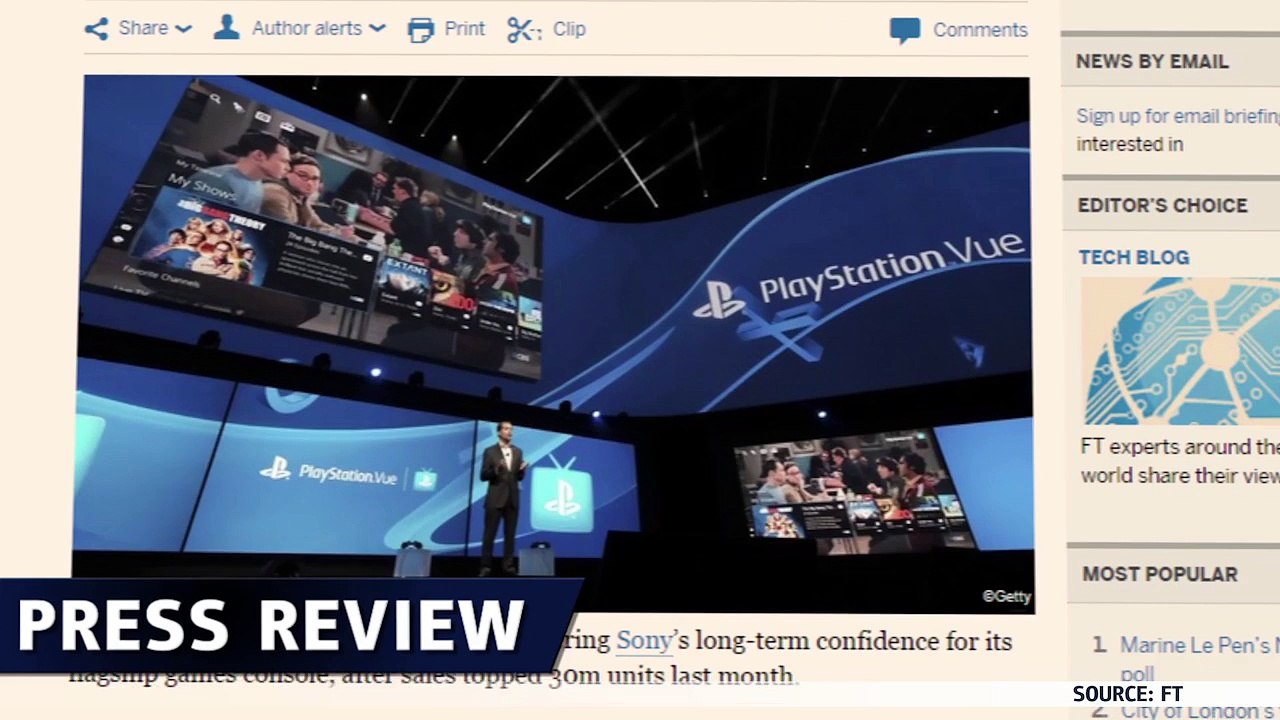Open the Marine Le Pen popular story

click(x=1199, y=658)
